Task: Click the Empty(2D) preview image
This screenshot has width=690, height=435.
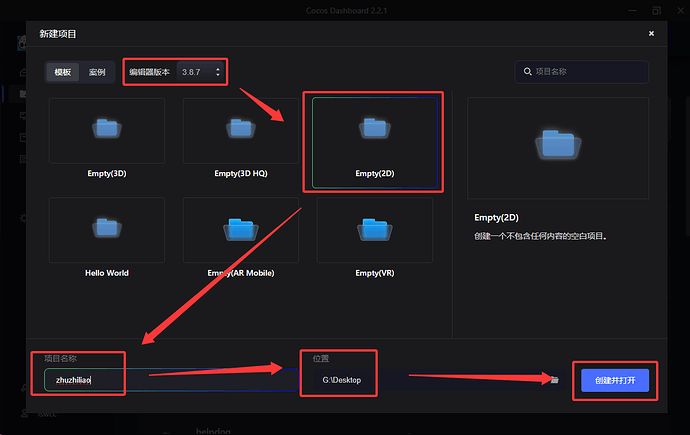Action: (558, 148)
